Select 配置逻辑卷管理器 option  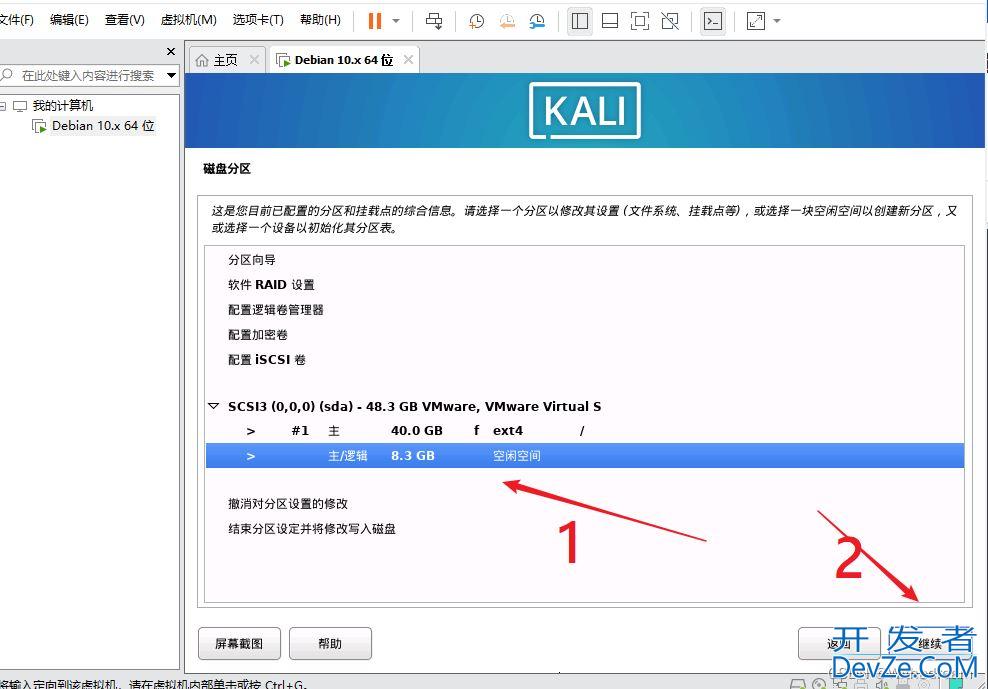point(275,310)
